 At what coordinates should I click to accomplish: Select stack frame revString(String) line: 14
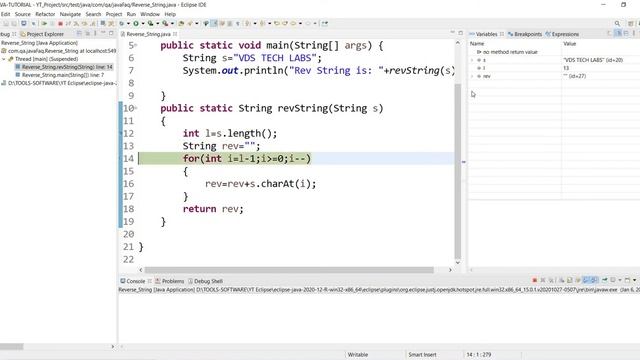point(64,67)
